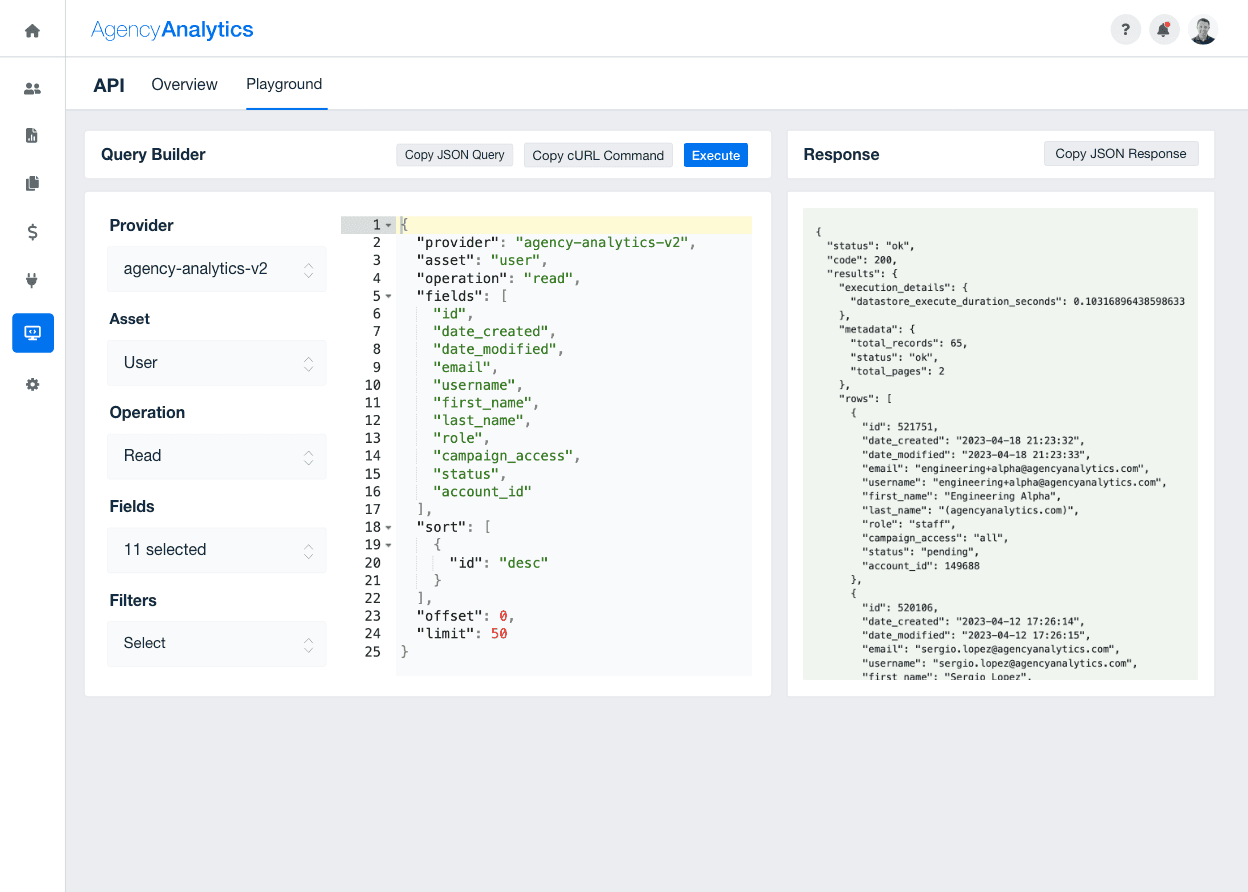
Task: Open the Operation dropdown showing Read
Action: click(216, 456)
